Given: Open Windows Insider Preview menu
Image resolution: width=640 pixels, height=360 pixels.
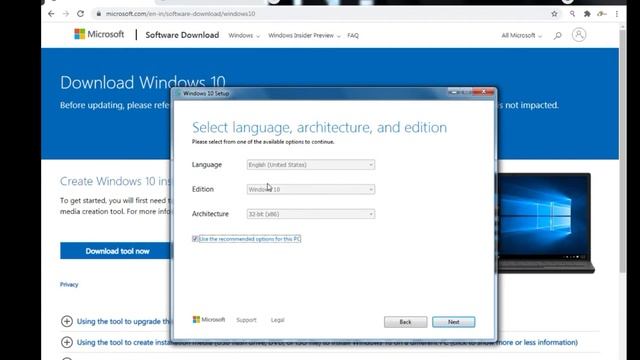Looking at the screenshot, I should [304, 36].
